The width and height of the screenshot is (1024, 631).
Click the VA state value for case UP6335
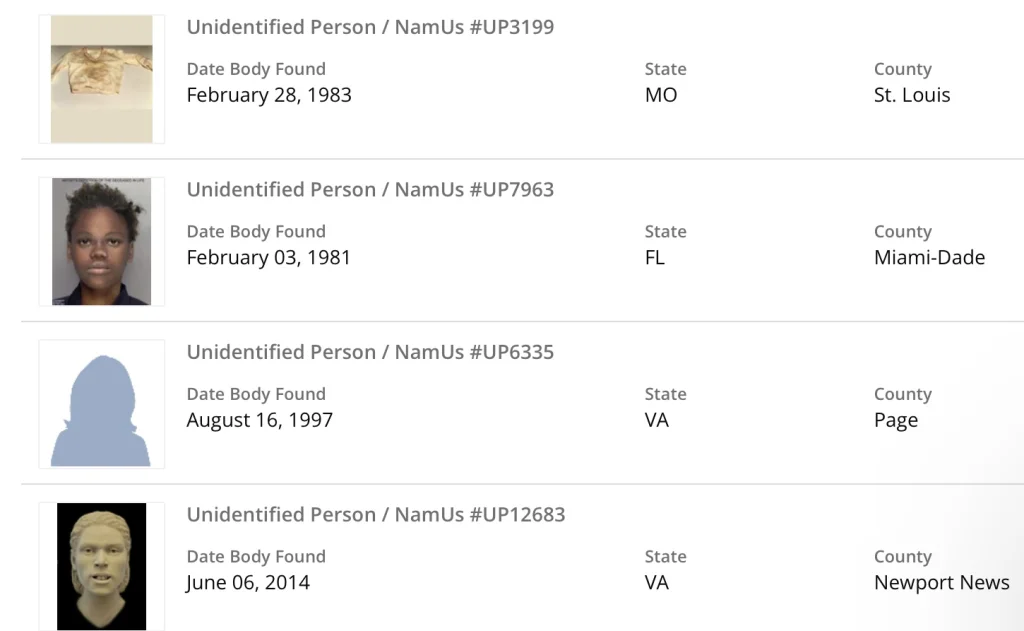coord(657,420)
